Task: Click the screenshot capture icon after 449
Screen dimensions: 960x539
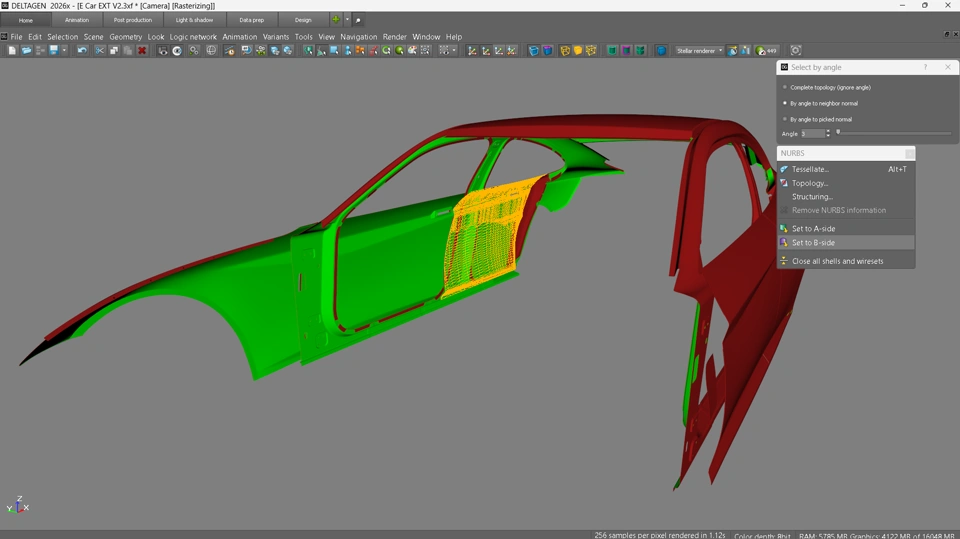Action: 795,51
